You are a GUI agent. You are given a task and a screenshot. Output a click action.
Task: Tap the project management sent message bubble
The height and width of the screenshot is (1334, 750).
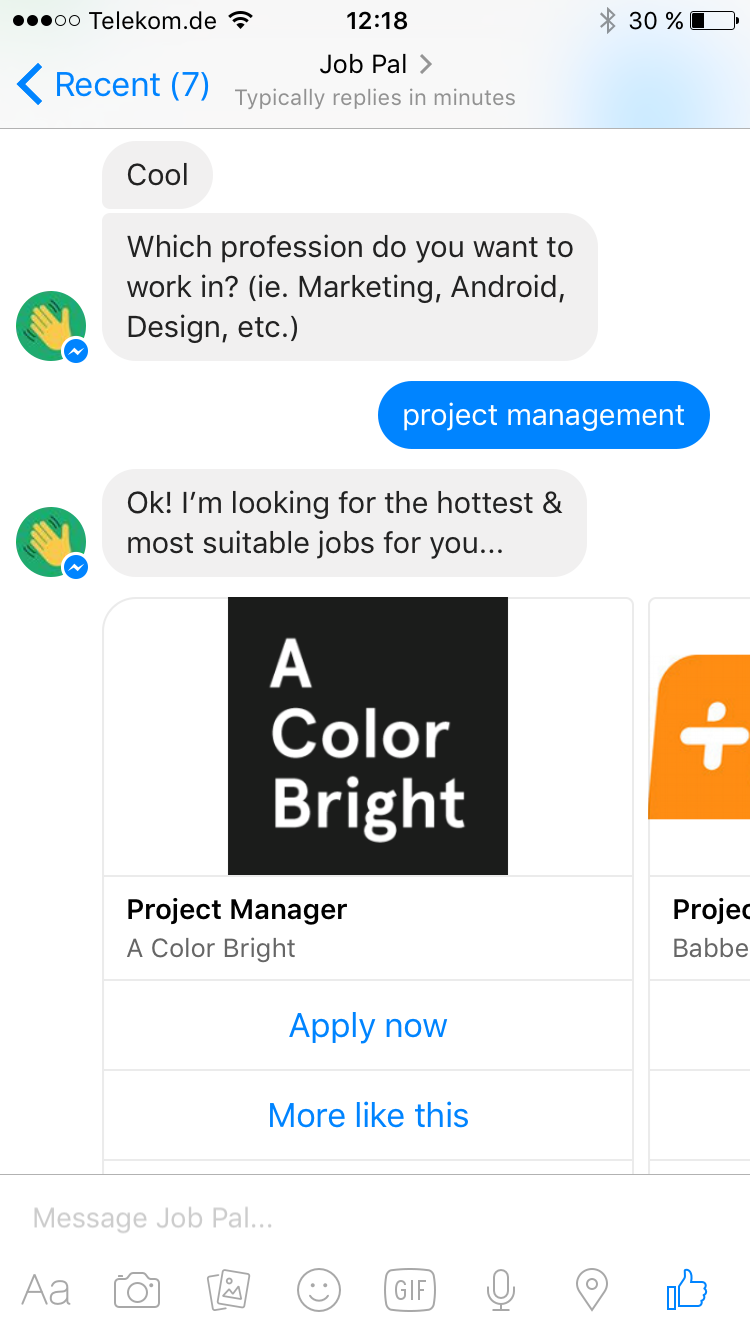click(x=543, y=416)
